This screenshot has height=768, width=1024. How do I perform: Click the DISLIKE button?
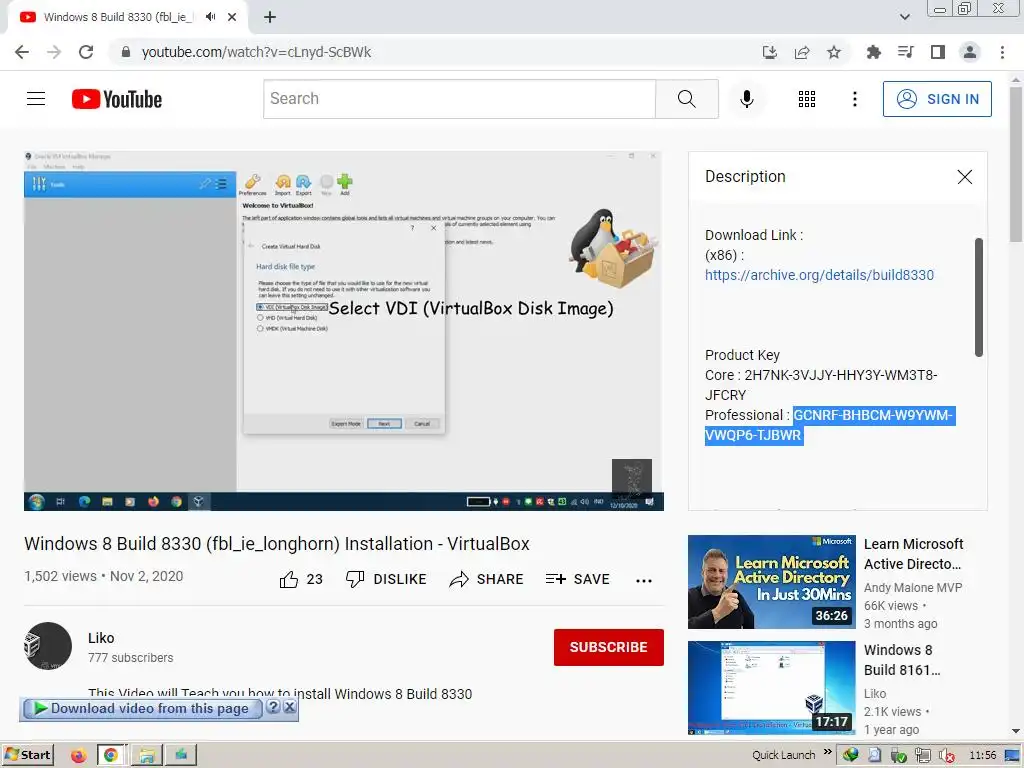[386, 579]
